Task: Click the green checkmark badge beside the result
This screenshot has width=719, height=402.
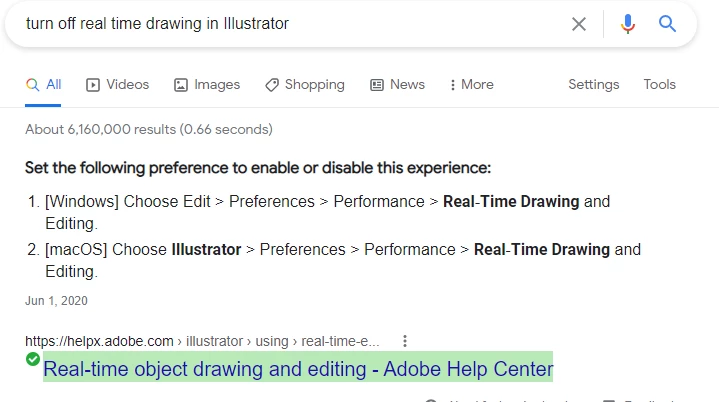Action: coord(33,359)
